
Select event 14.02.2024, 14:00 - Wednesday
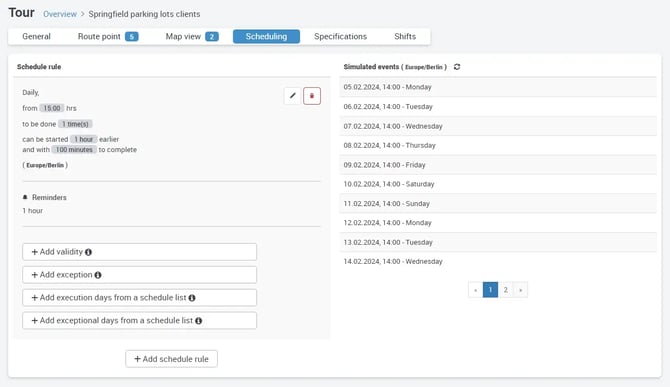pyautogui.click(x=498, y=261)
